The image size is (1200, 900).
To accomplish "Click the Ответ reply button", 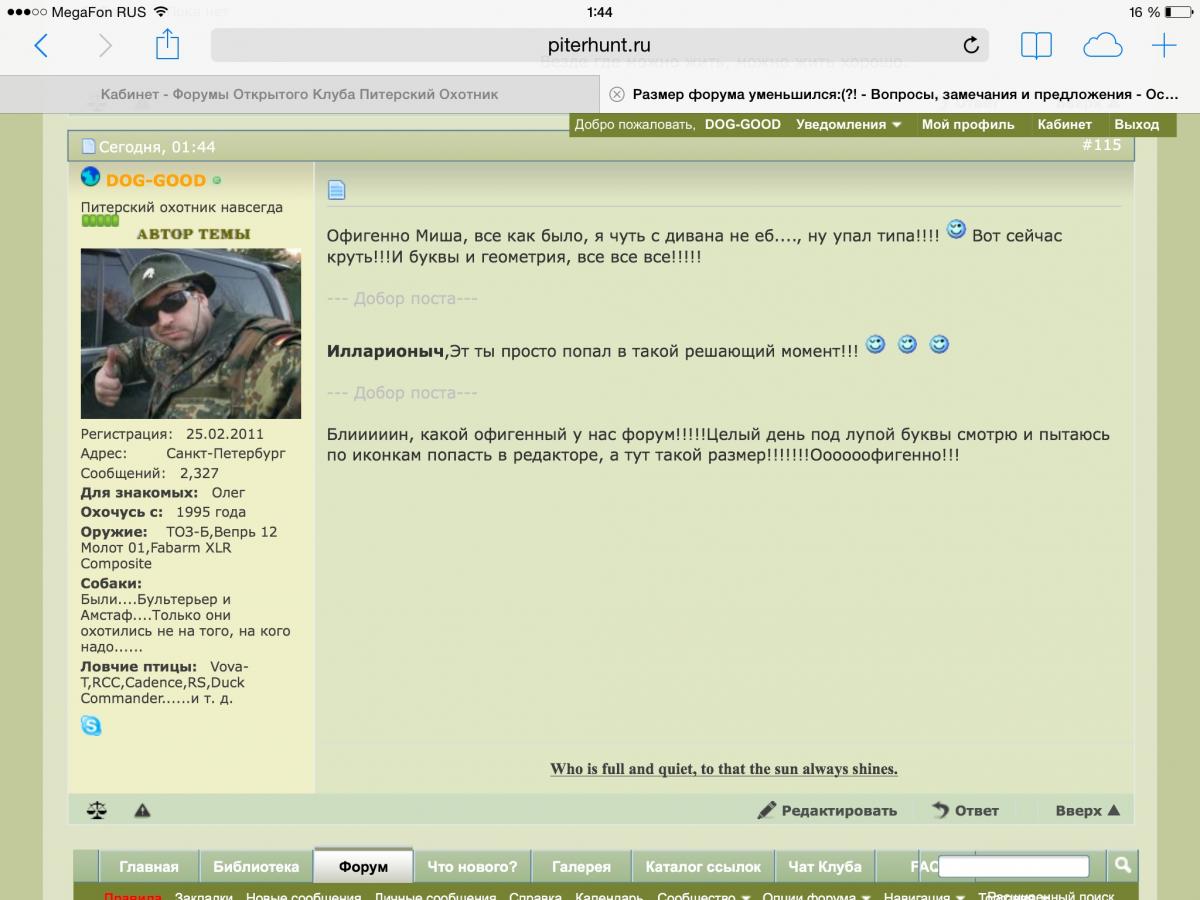I will pos(965,810).
